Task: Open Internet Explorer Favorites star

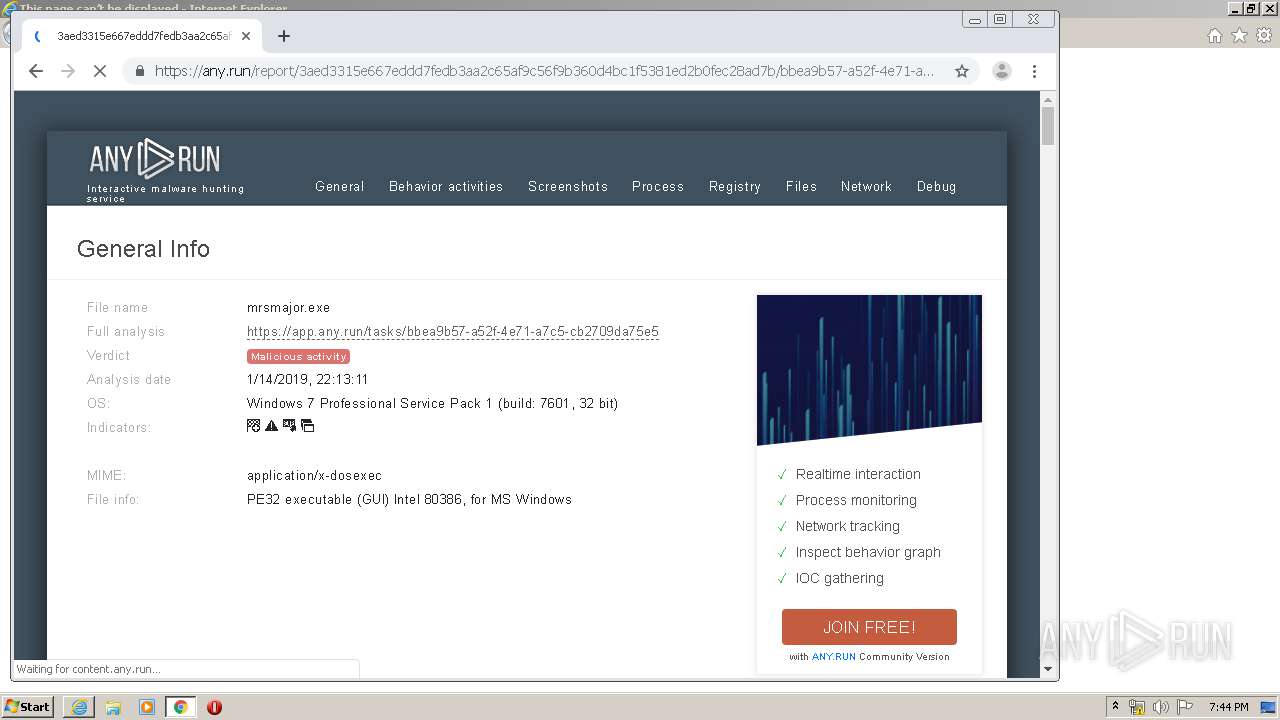Action: click(x=1240, y=35)
